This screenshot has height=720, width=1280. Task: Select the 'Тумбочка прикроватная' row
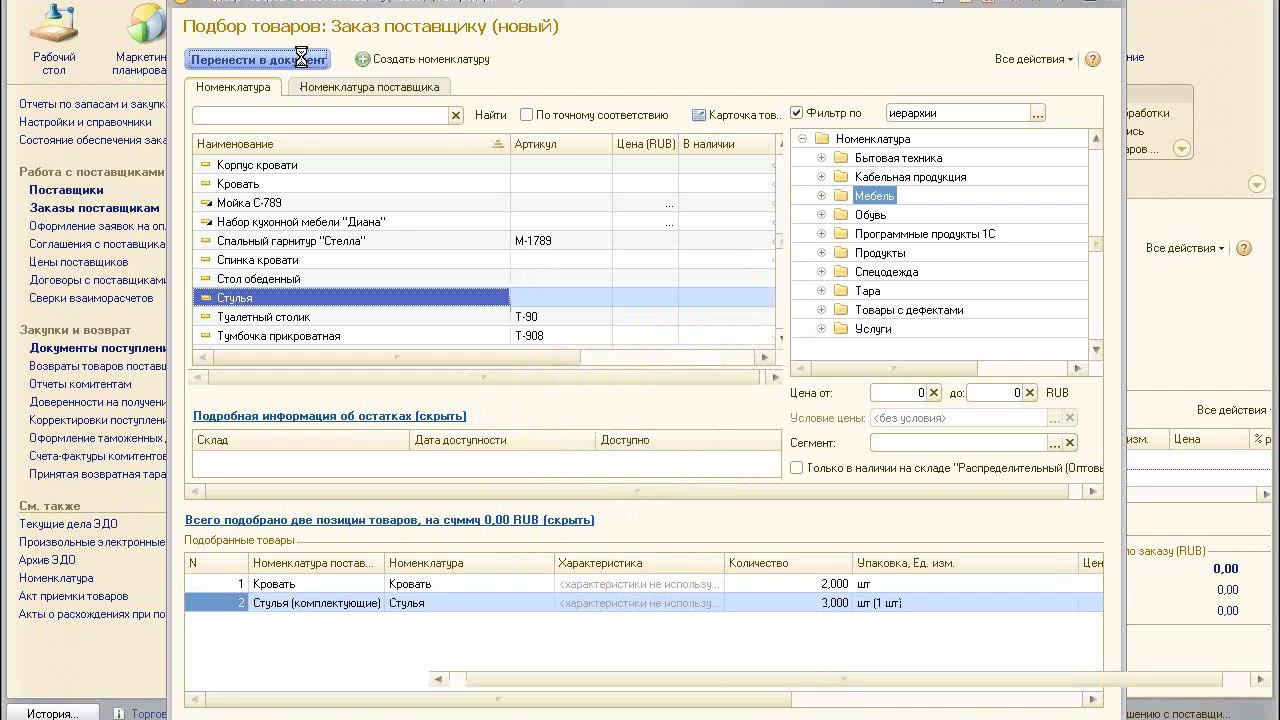[x=279, y=336]
